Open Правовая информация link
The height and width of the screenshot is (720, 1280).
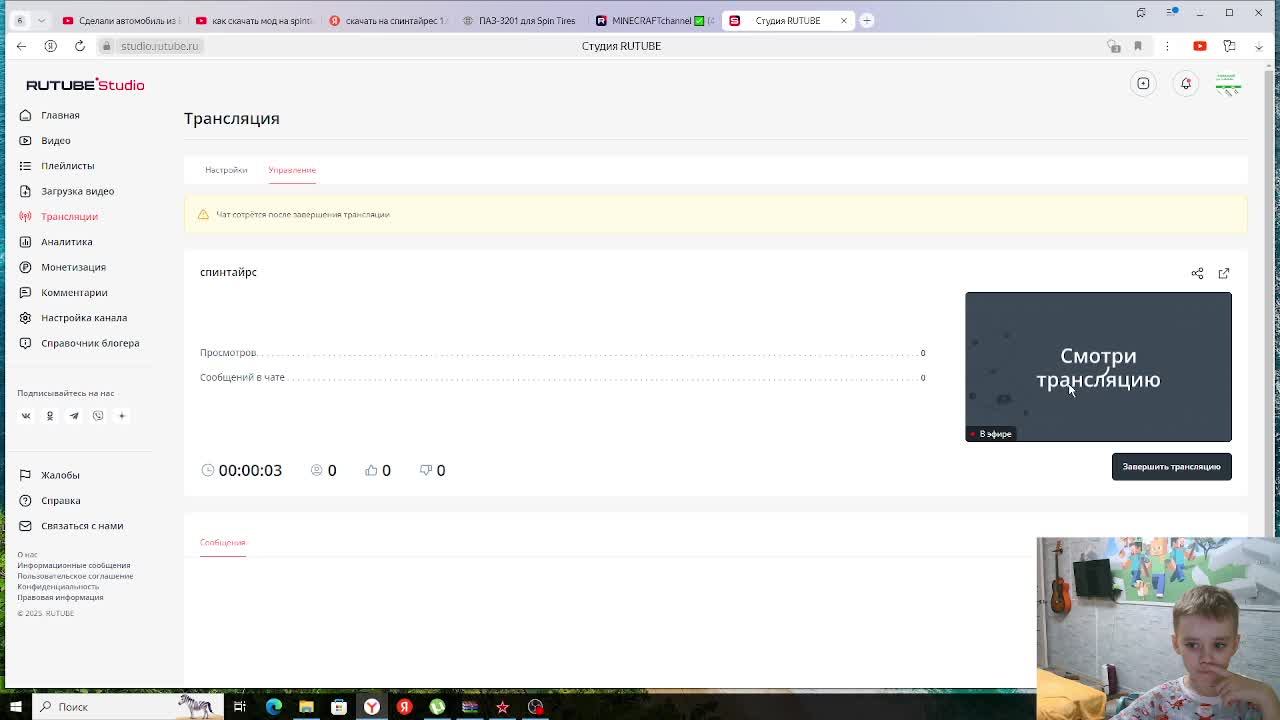tap(60, 598)
